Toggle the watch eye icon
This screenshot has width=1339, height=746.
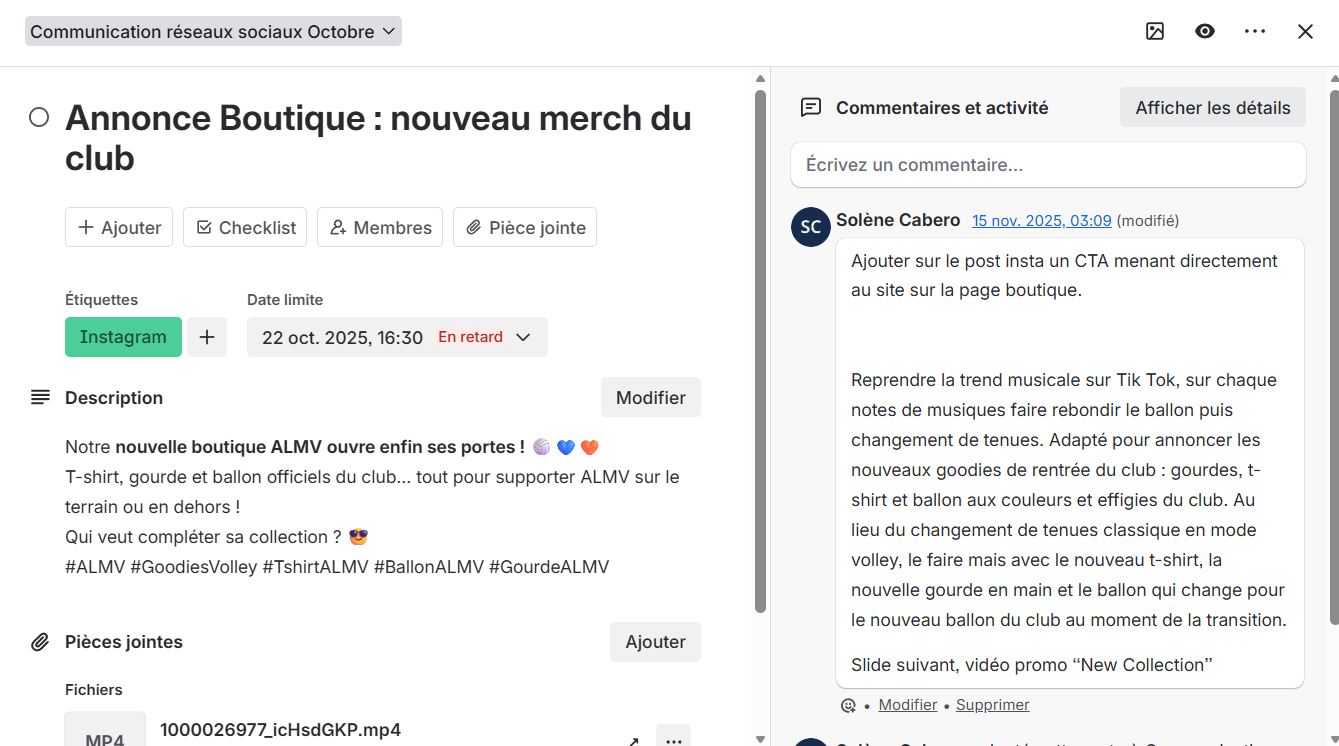coord(1205,31)
